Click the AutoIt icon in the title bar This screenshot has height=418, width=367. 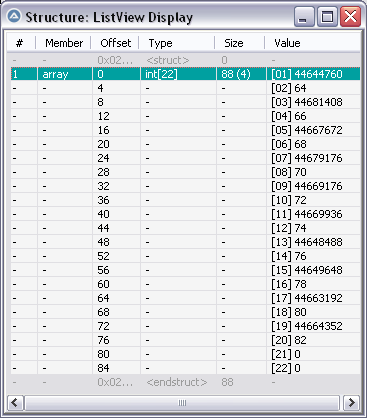click(x=14, y=16)
